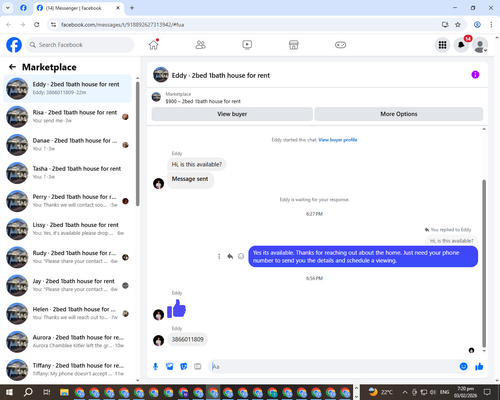This screenshot has height=400, width=500.
Task: Click Eddy's large thumbs-up sticker message
Action: [x=176, y=308]
